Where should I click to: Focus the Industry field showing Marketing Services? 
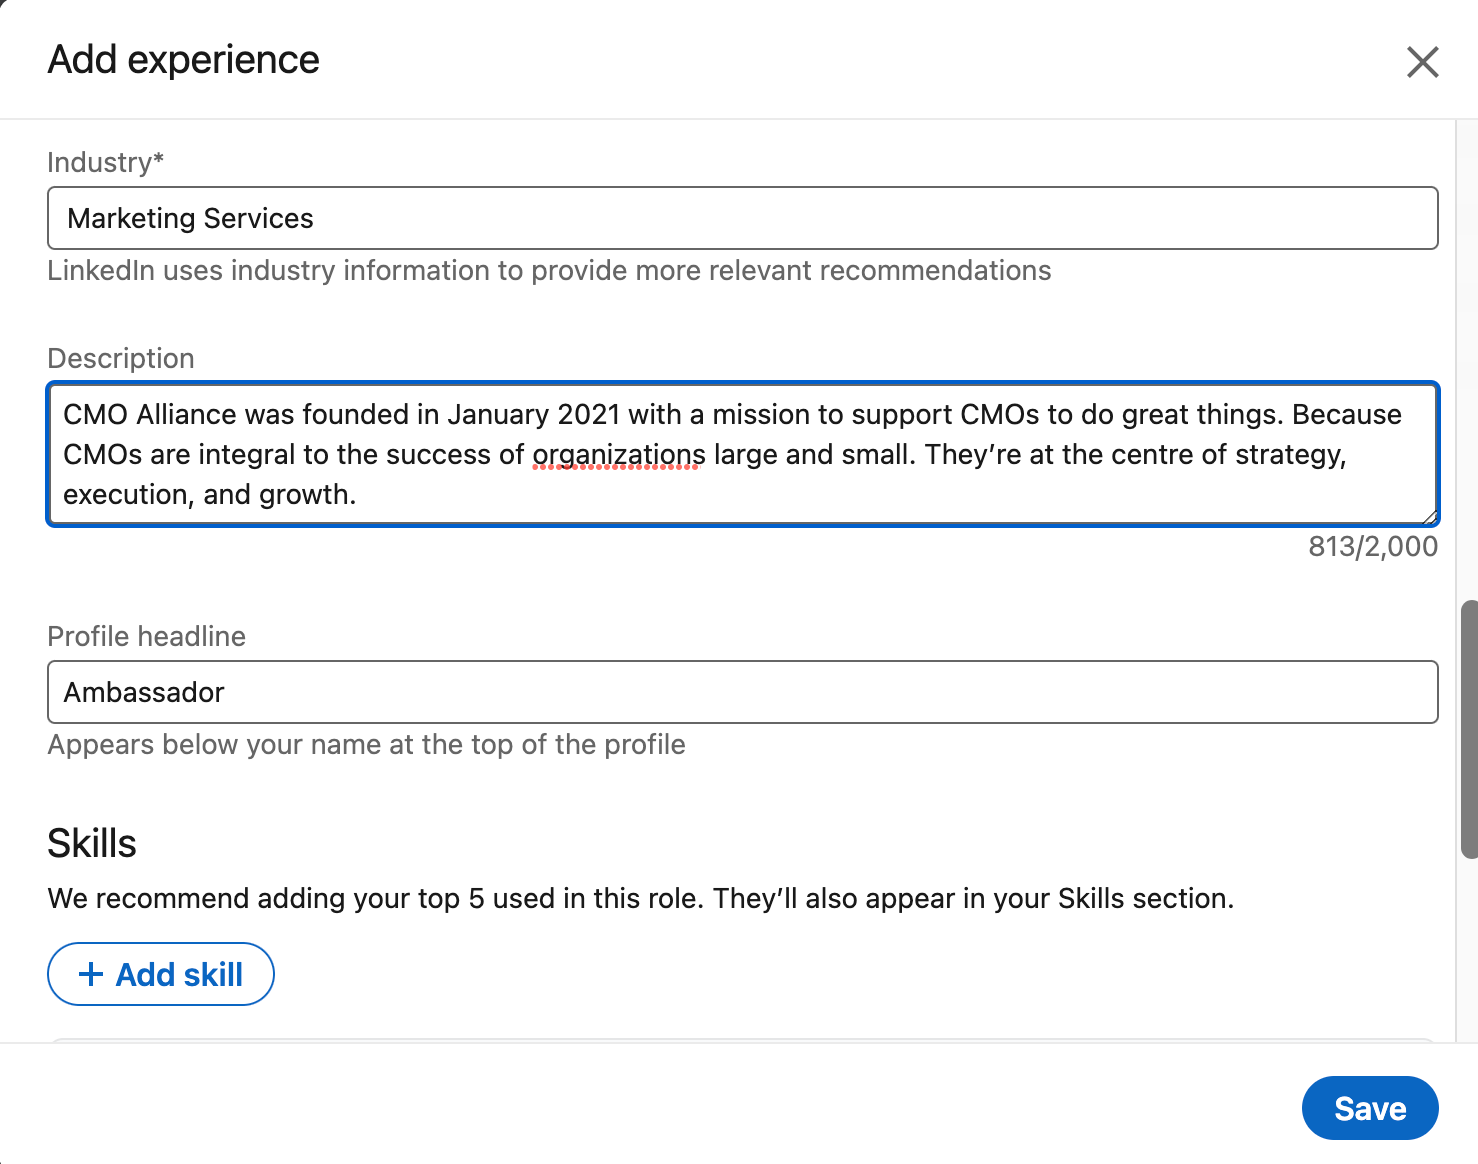click(x=743, y=218)
